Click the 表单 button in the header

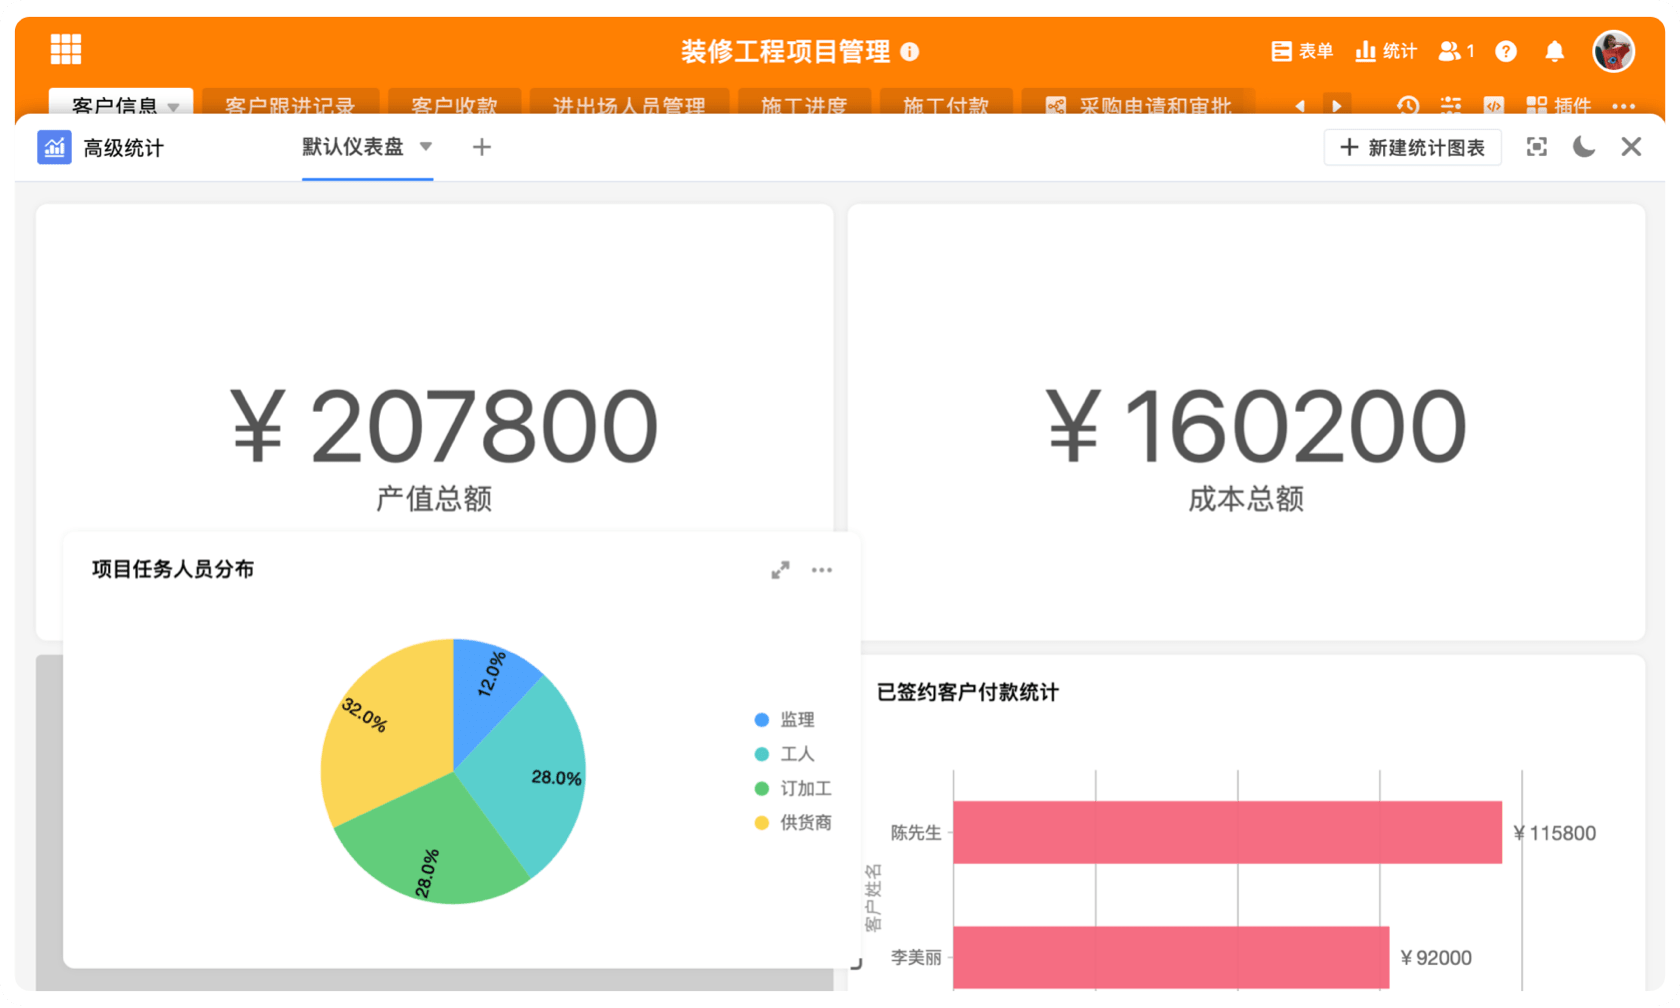1302,52
